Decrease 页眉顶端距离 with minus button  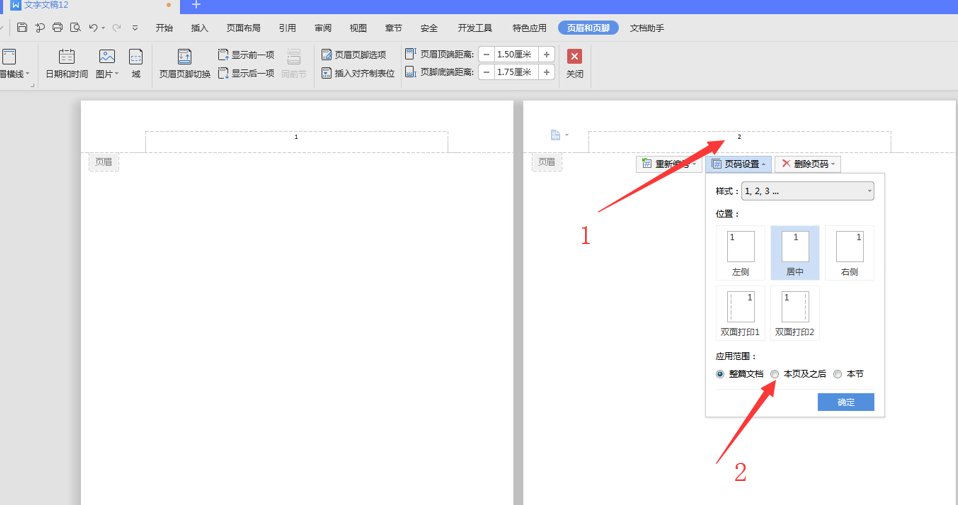486,54
